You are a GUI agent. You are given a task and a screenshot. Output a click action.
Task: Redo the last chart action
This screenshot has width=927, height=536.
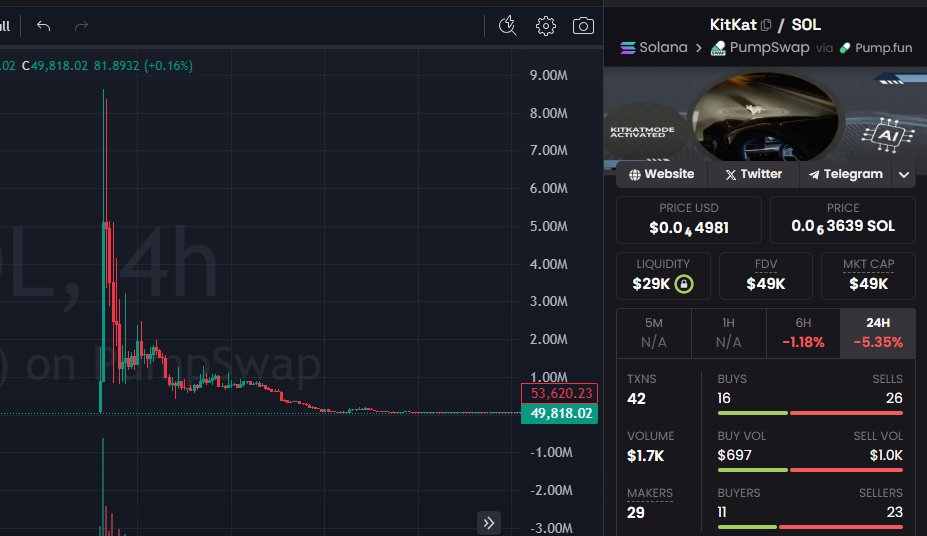[81, 26]
